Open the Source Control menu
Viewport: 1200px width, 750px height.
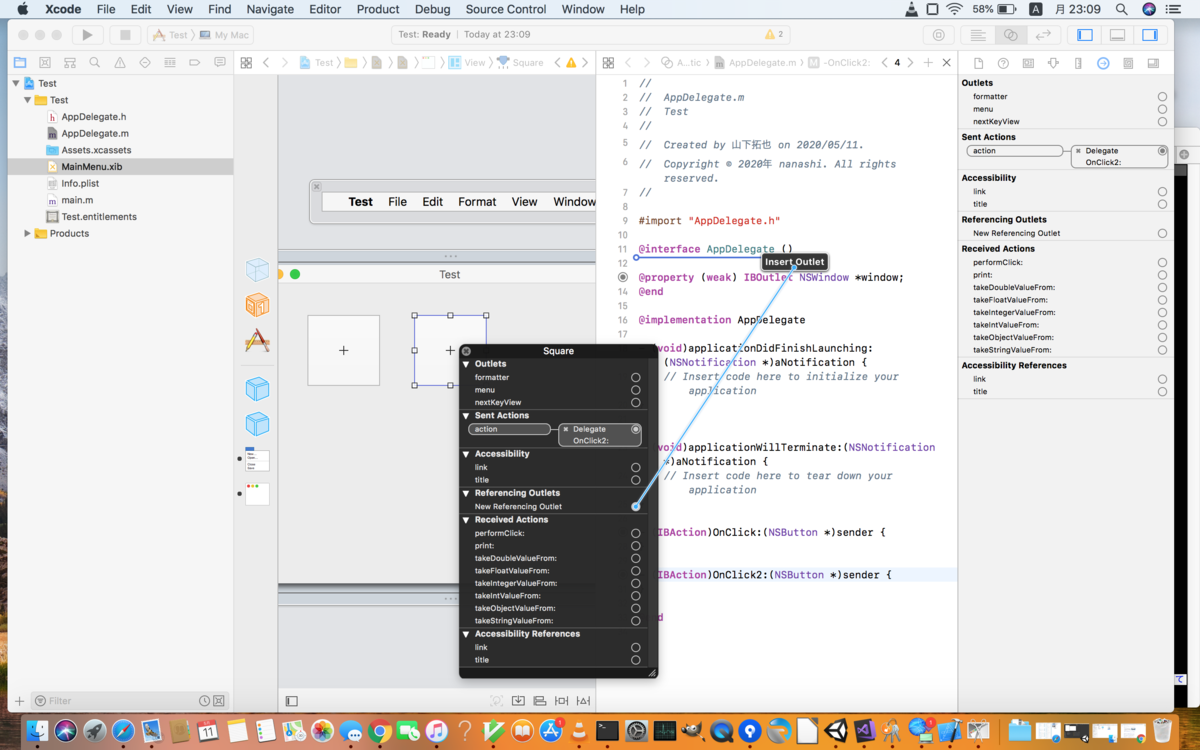click(x=506, y=9)
